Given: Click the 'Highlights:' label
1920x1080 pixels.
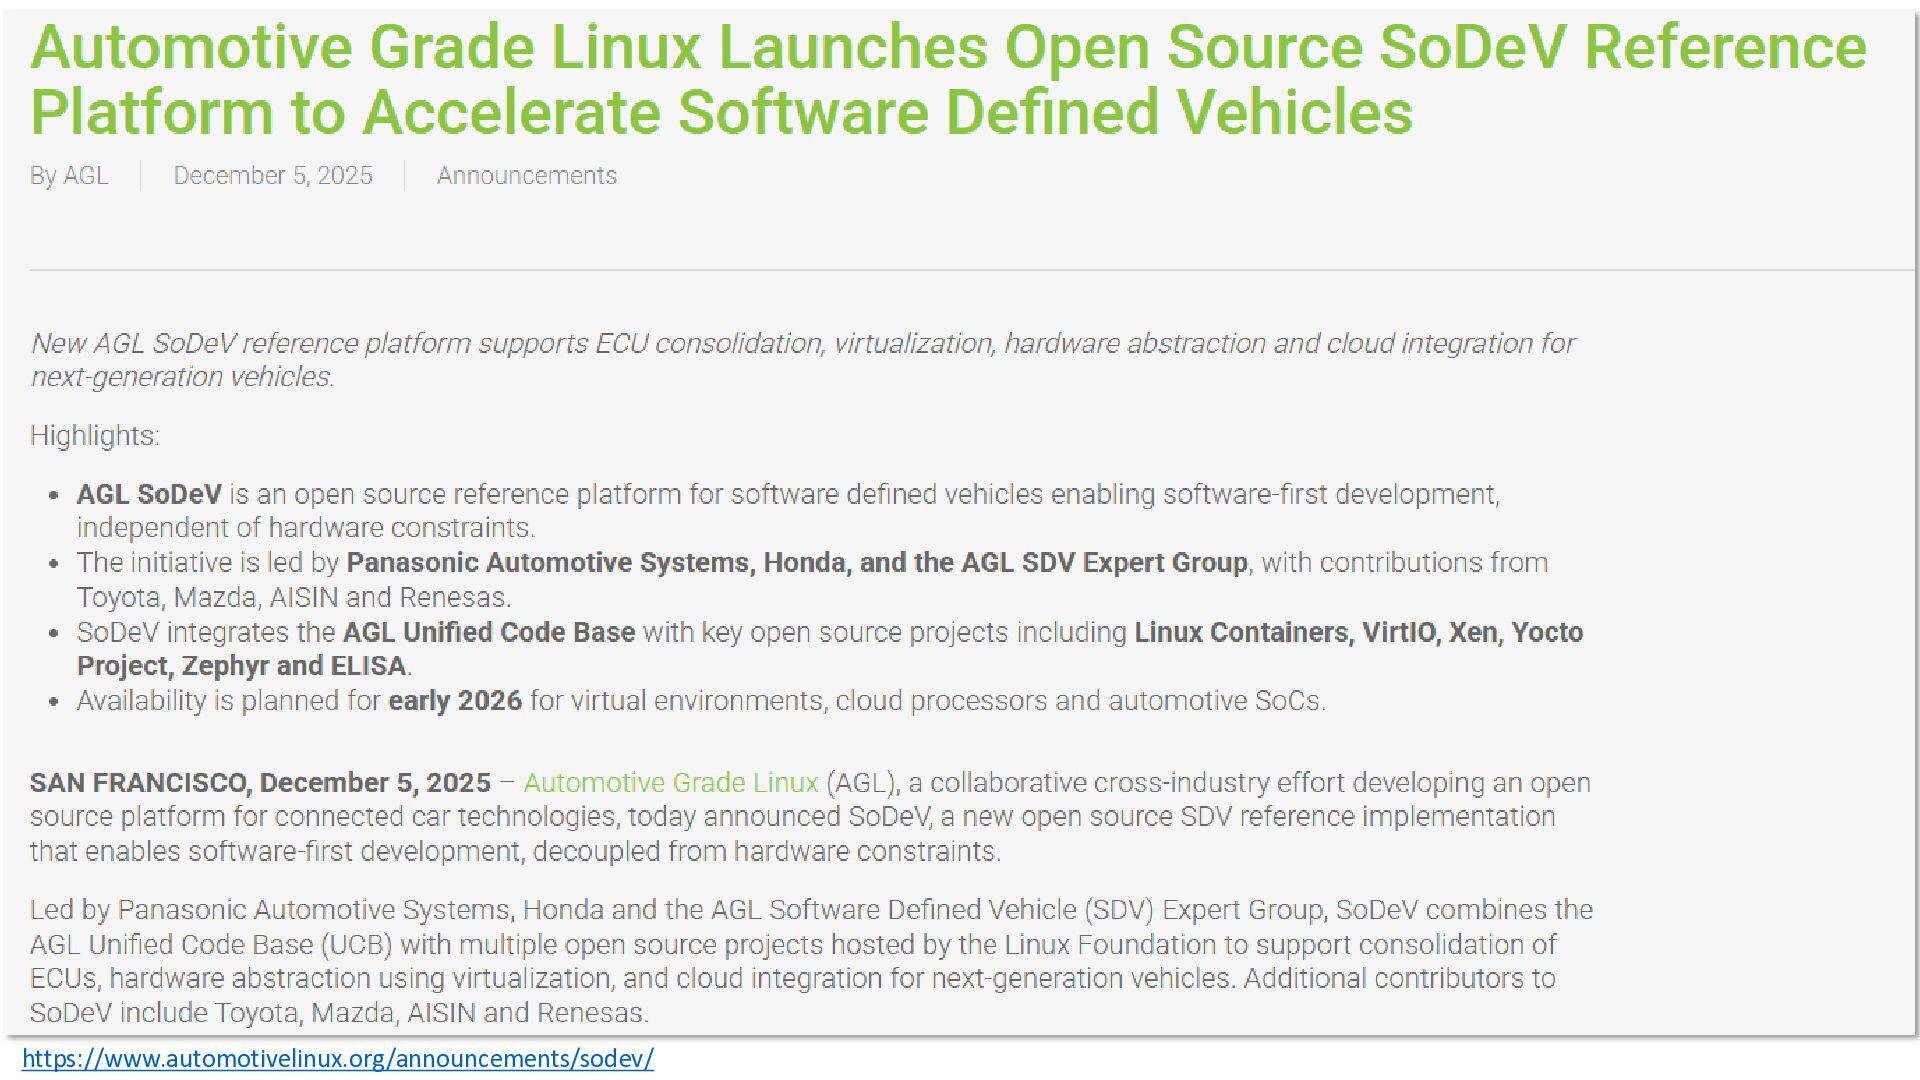Looking at the screenshot, I should tap(95, 436).
